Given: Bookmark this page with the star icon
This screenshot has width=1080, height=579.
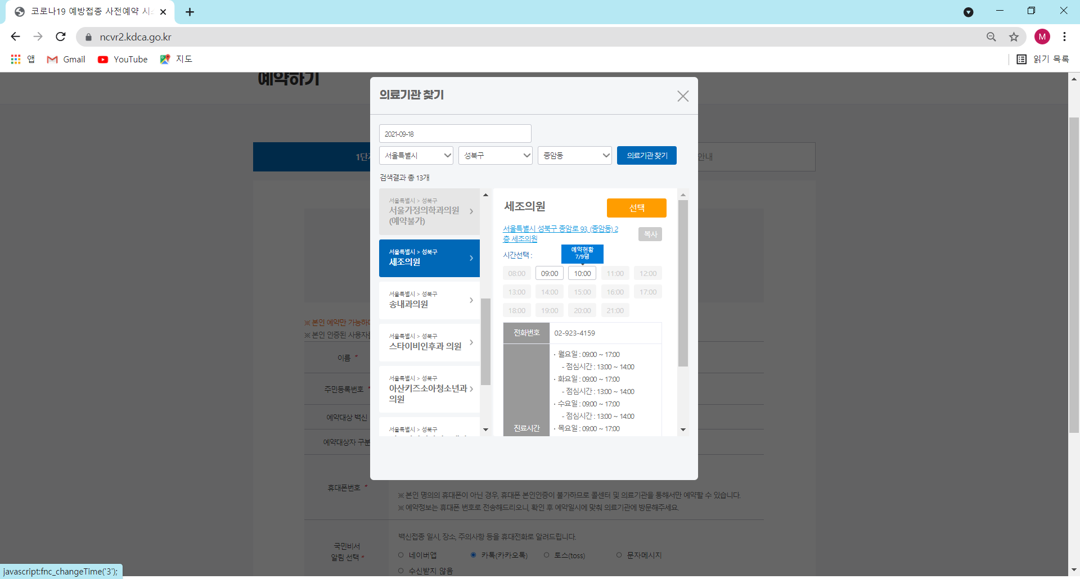Looking at the screenshot, I should coord(1014,37).
